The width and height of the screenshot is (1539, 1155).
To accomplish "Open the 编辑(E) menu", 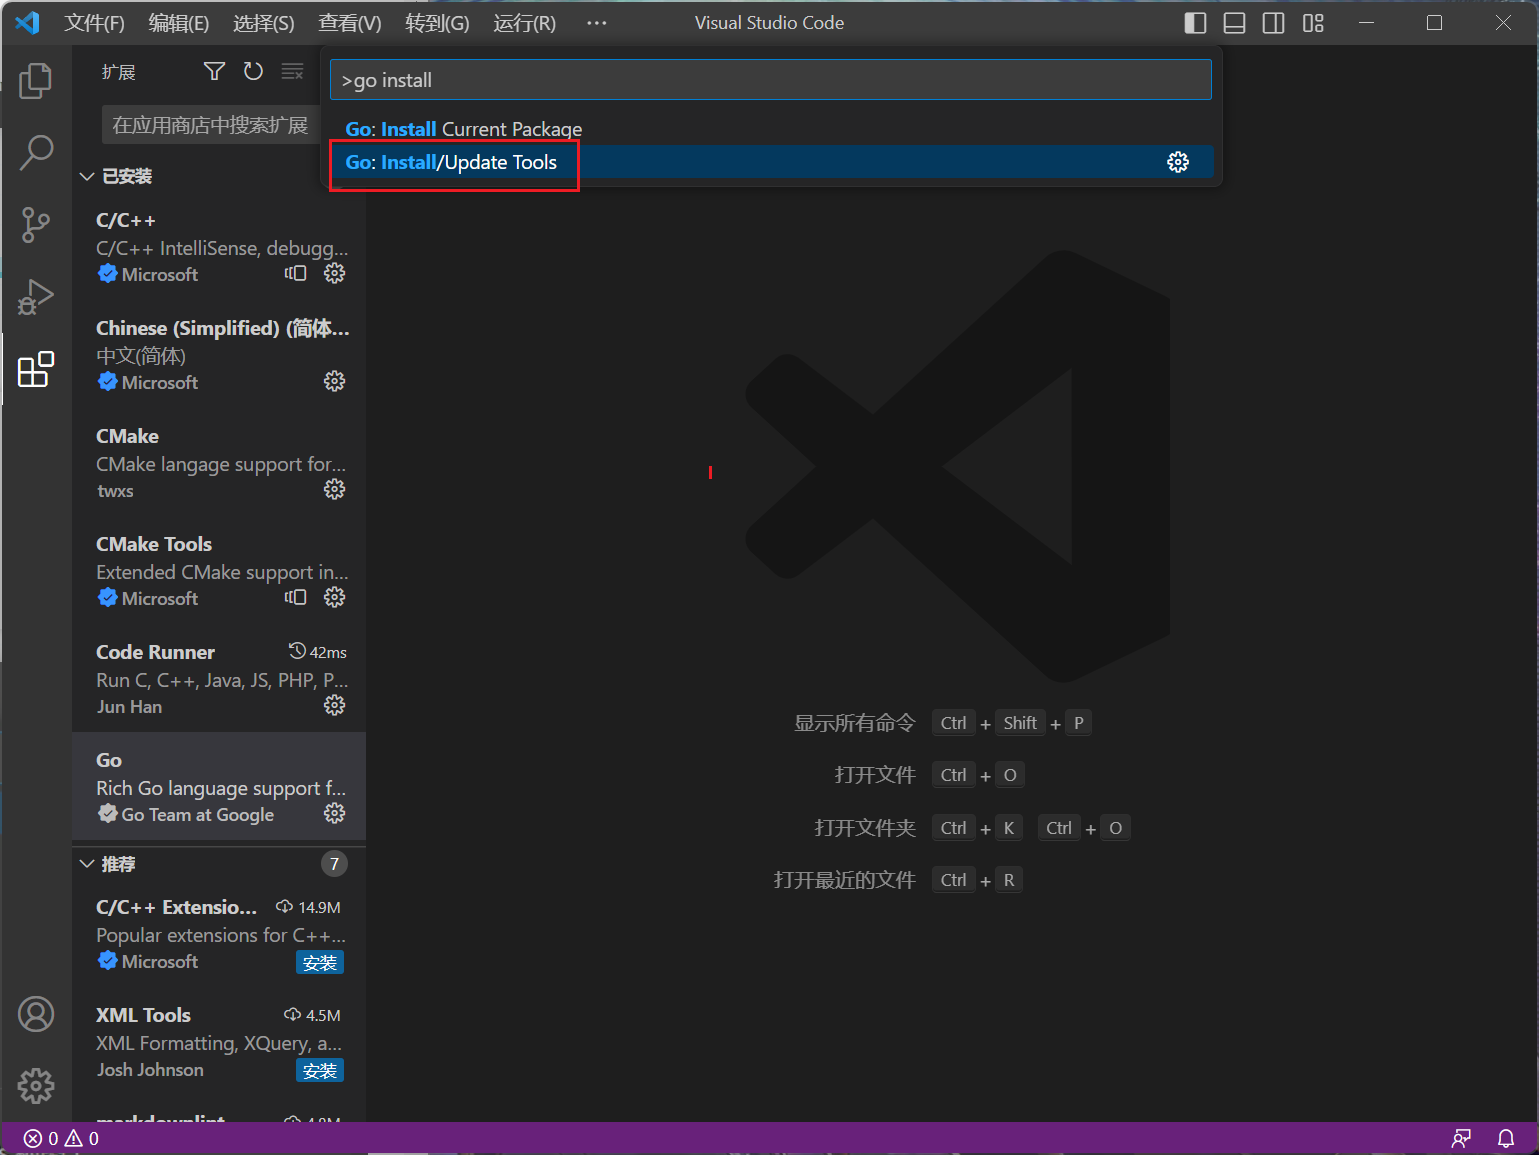I will pyautogui.click(x=179, y=23).
